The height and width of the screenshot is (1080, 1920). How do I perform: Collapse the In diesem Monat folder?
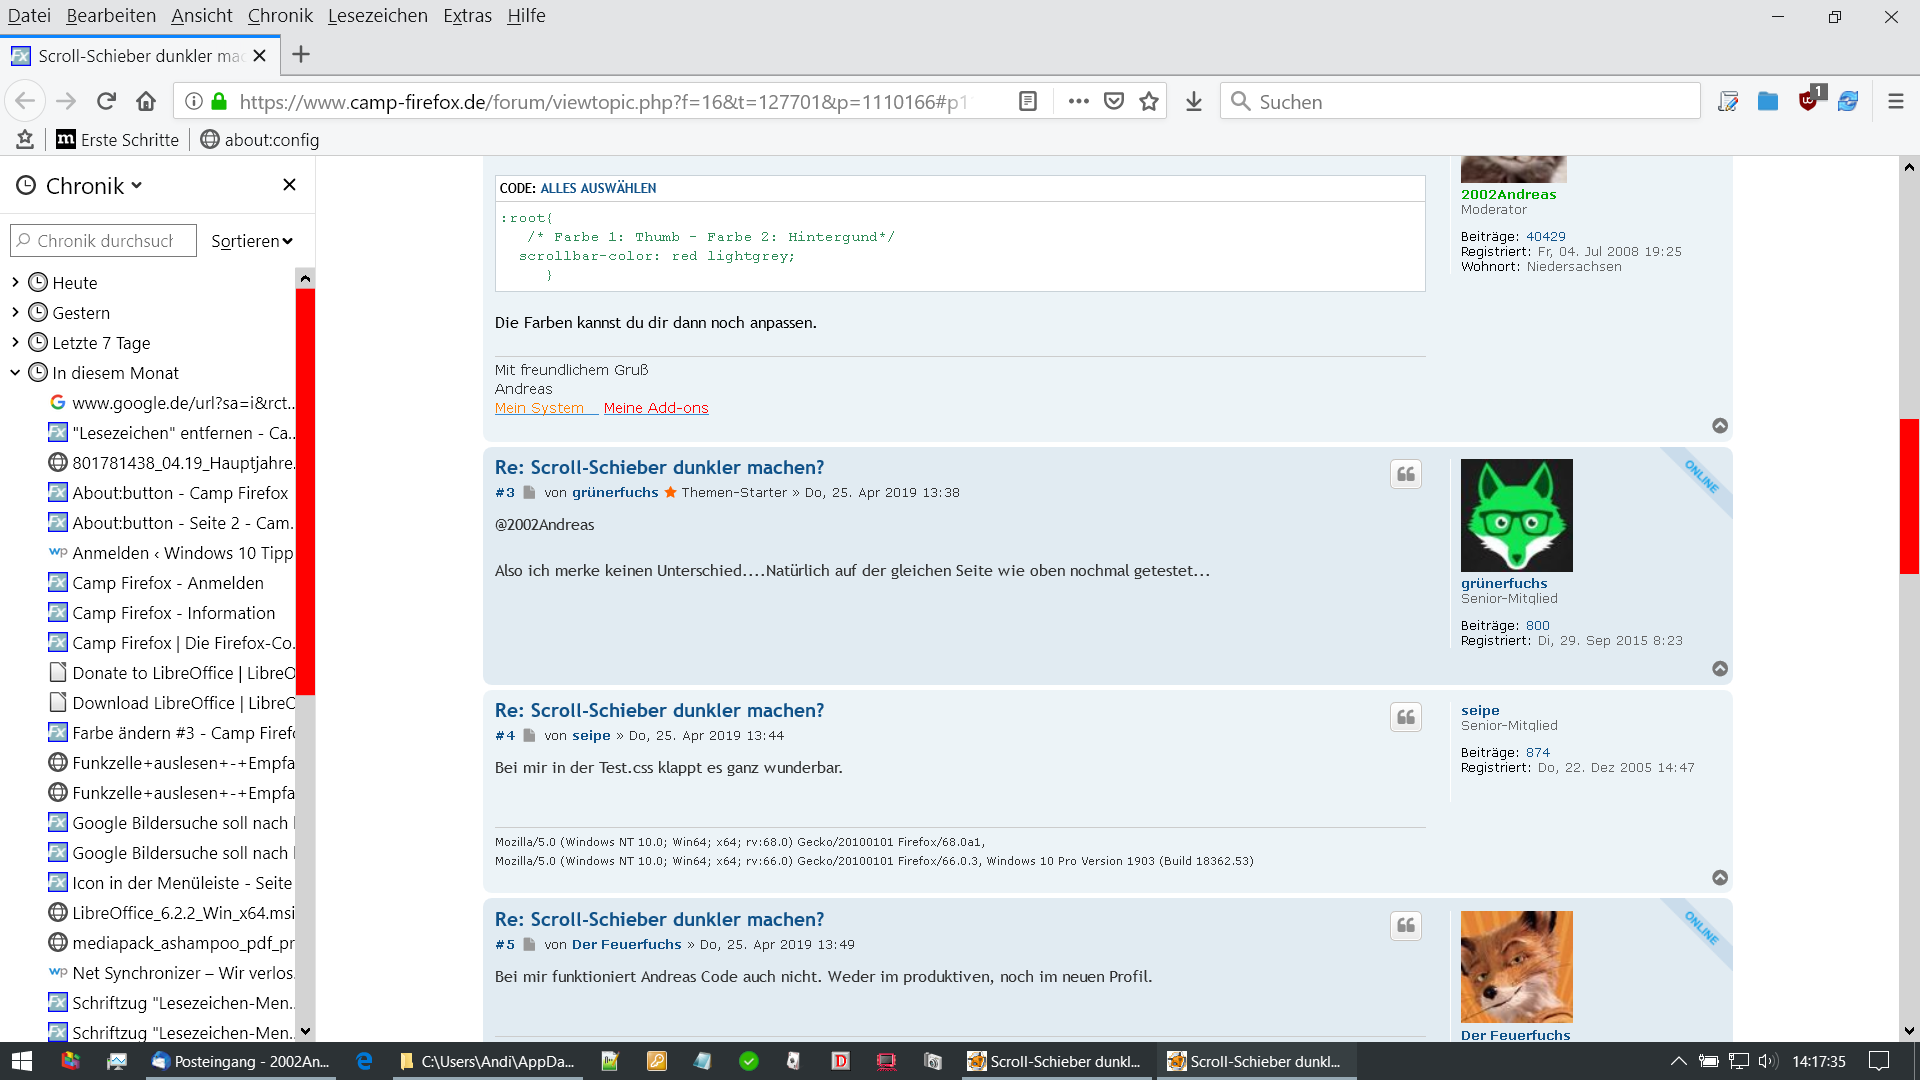click(x=15, y=373)
